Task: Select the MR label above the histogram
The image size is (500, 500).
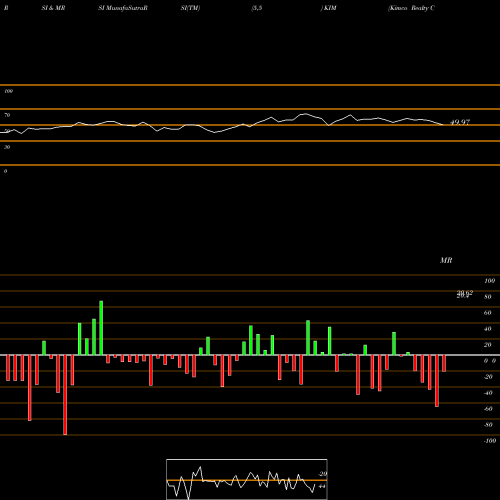Action: coord(446,260)
